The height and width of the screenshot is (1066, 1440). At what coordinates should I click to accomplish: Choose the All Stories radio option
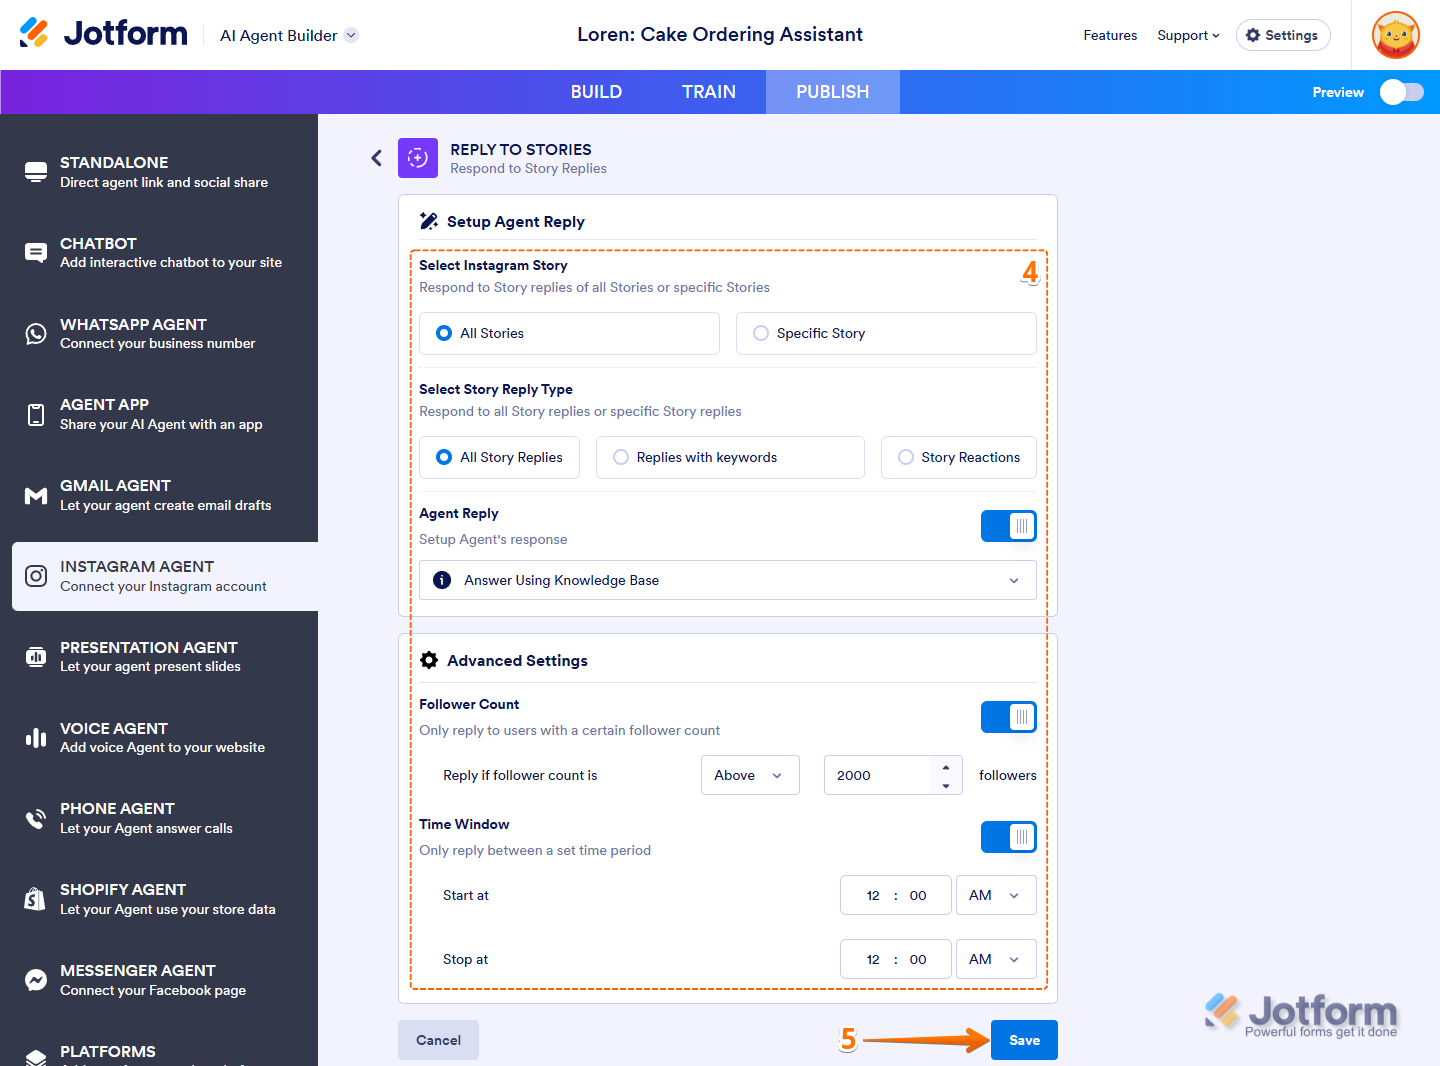click(x=569, y=333)
